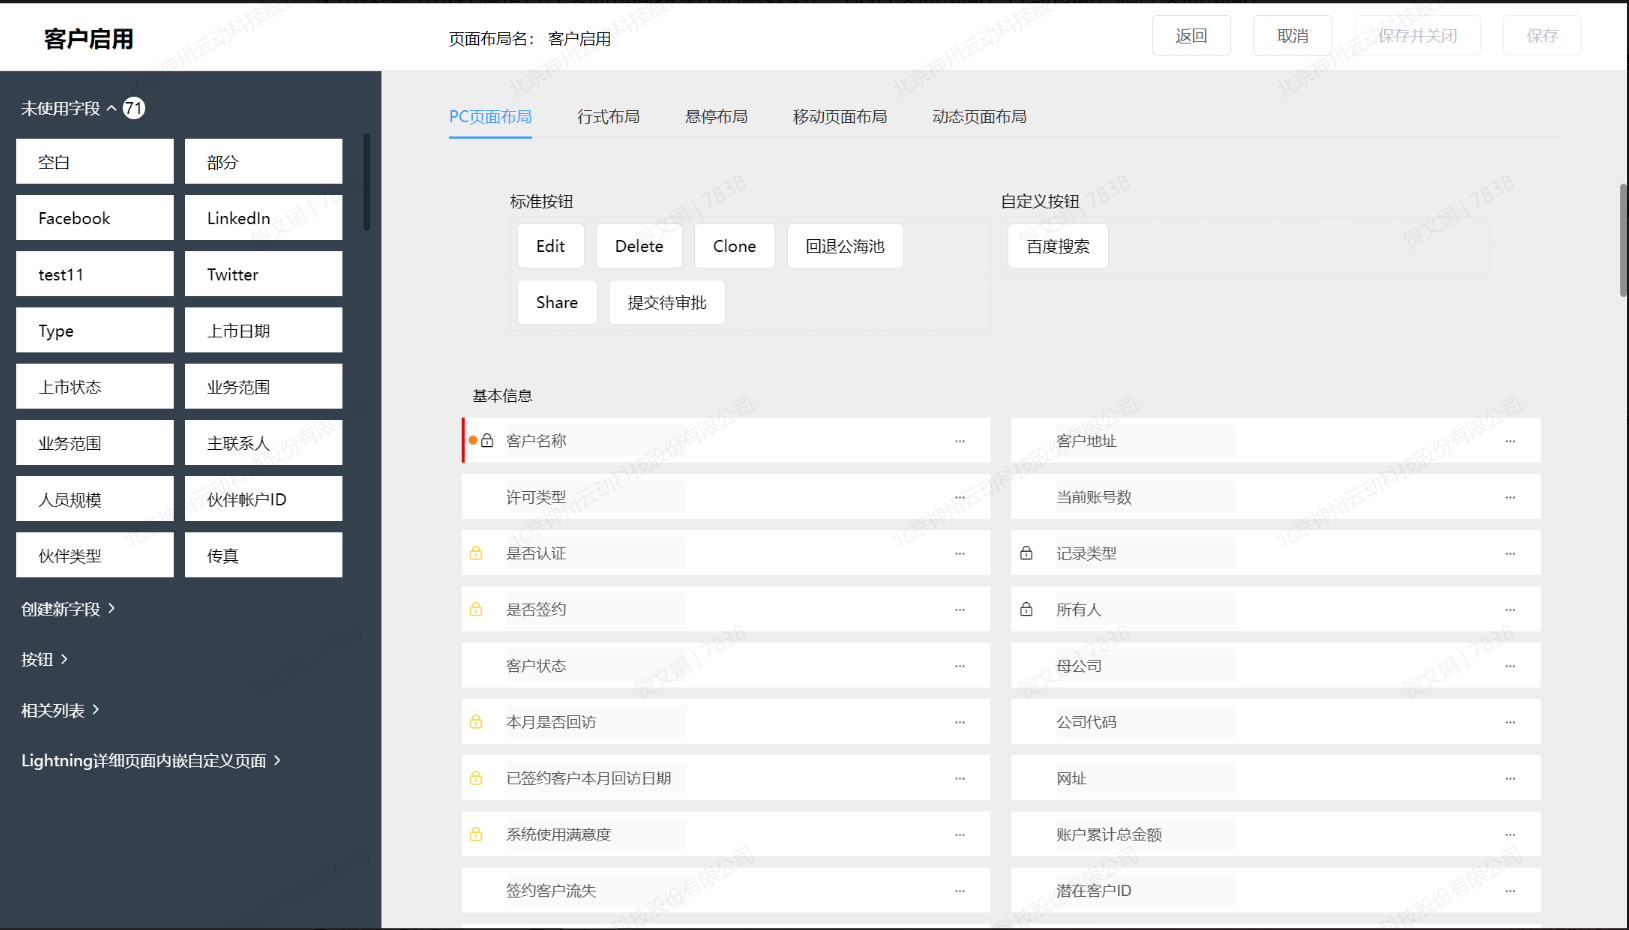
Task: Click the lock icon beside 所有人
Action: (1026, 609)
